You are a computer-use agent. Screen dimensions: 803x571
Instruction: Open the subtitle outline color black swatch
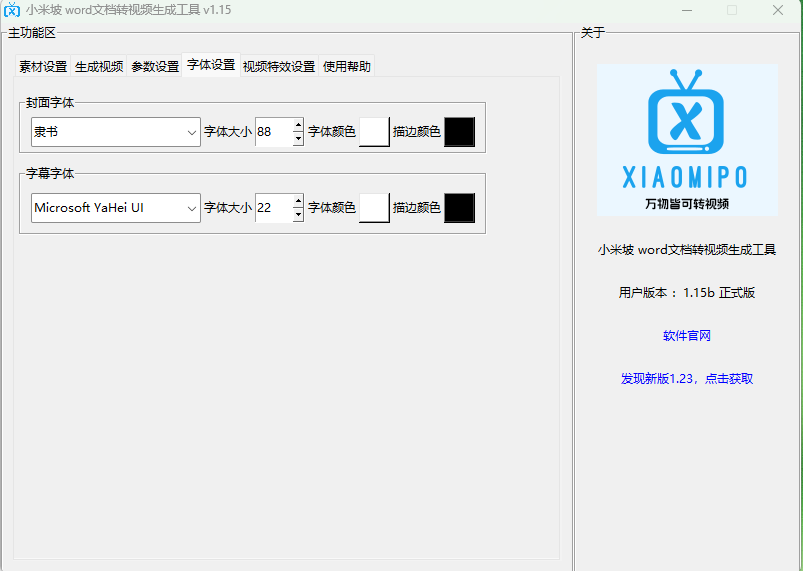[x=459, y=208]
